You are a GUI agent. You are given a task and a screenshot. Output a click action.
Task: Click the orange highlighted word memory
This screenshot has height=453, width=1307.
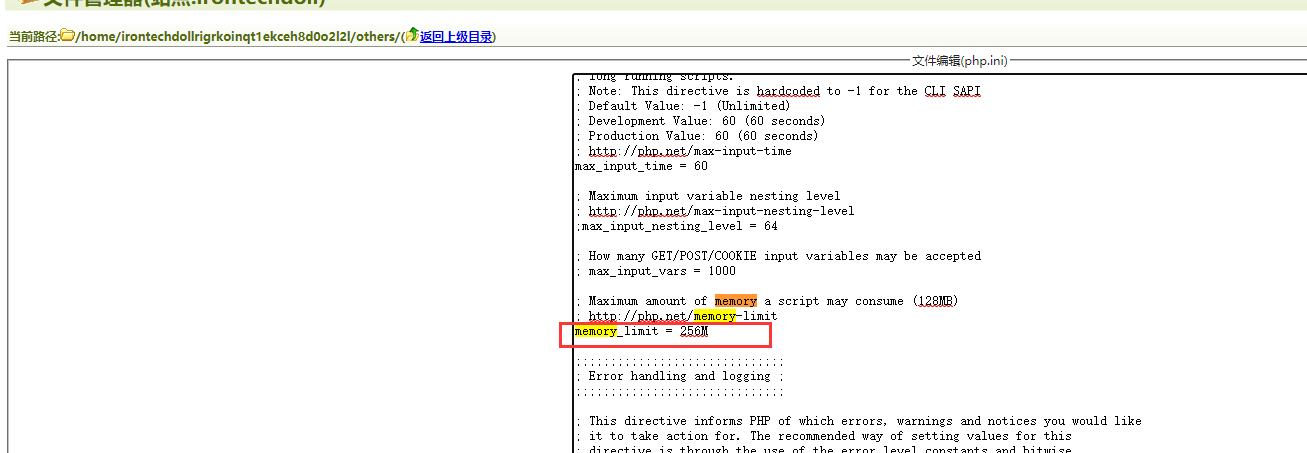[735, 301]
